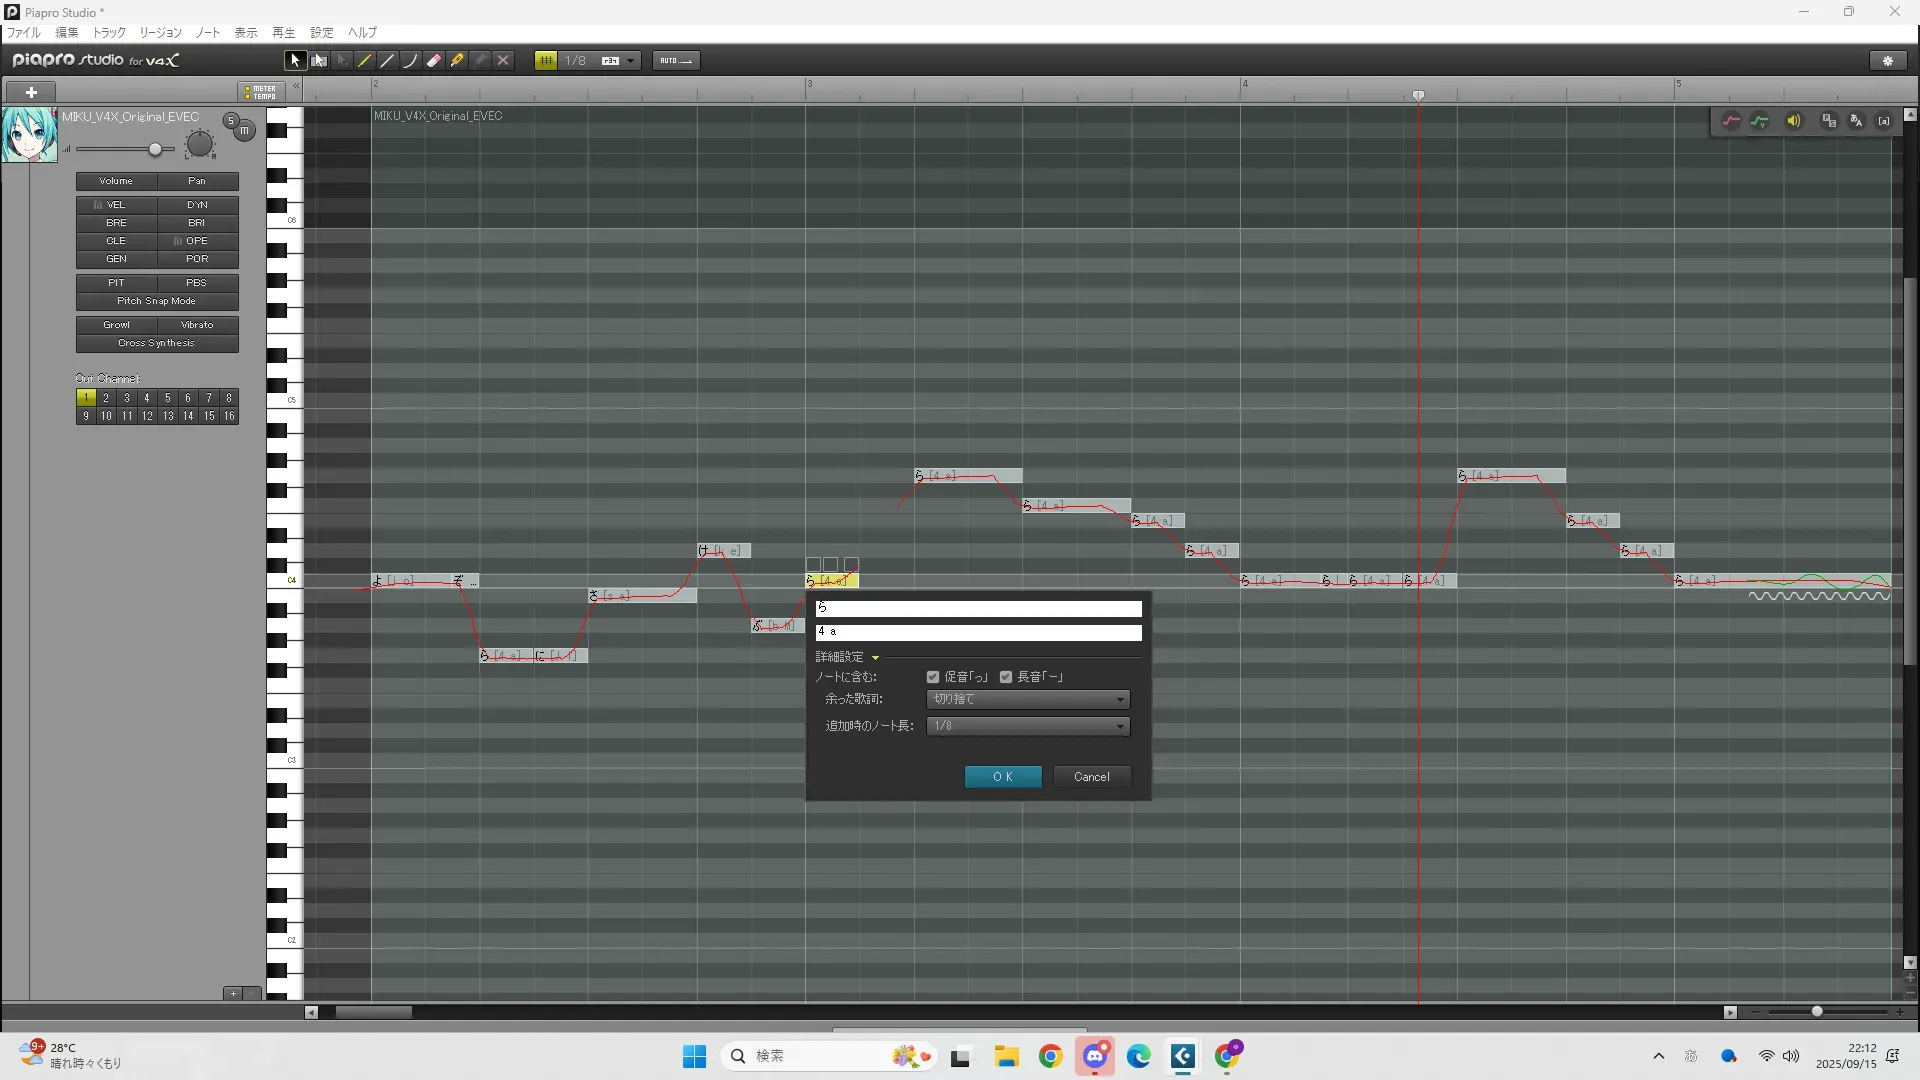Toggle the green vibrato curve display icon
This screenshot has height=1080, width=1920.
[x=1761, y=121]
